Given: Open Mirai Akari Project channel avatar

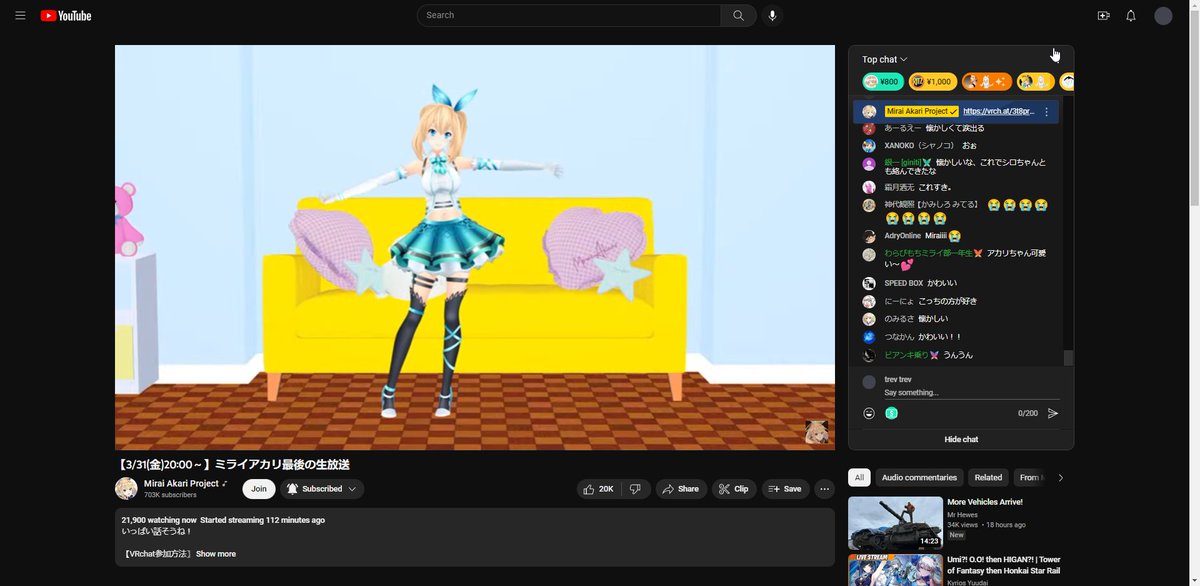Looking at the screenshot, I should [126, 489].
